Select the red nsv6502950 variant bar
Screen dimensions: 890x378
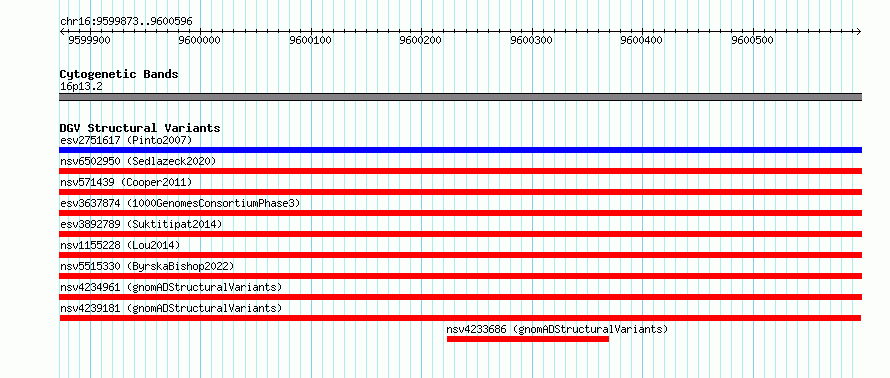pos(460,171)
